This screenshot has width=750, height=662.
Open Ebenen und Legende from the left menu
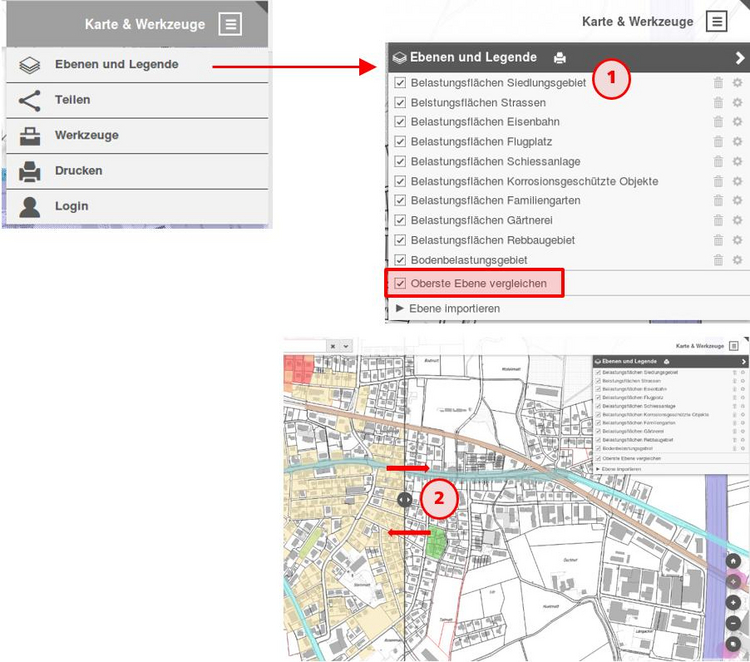click(137, 65)
